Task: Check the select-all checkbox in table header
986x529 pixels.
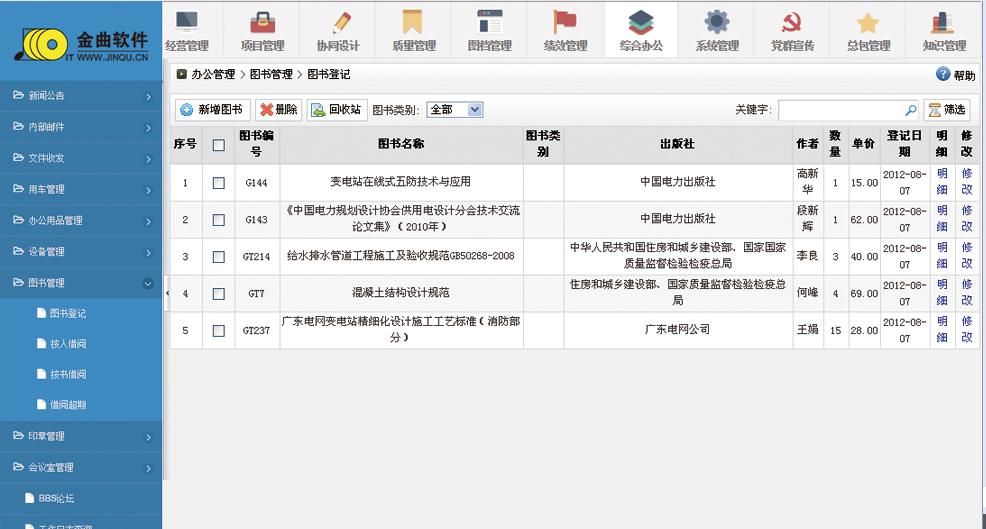Action: pyautogui.click(x=219, y=145)
